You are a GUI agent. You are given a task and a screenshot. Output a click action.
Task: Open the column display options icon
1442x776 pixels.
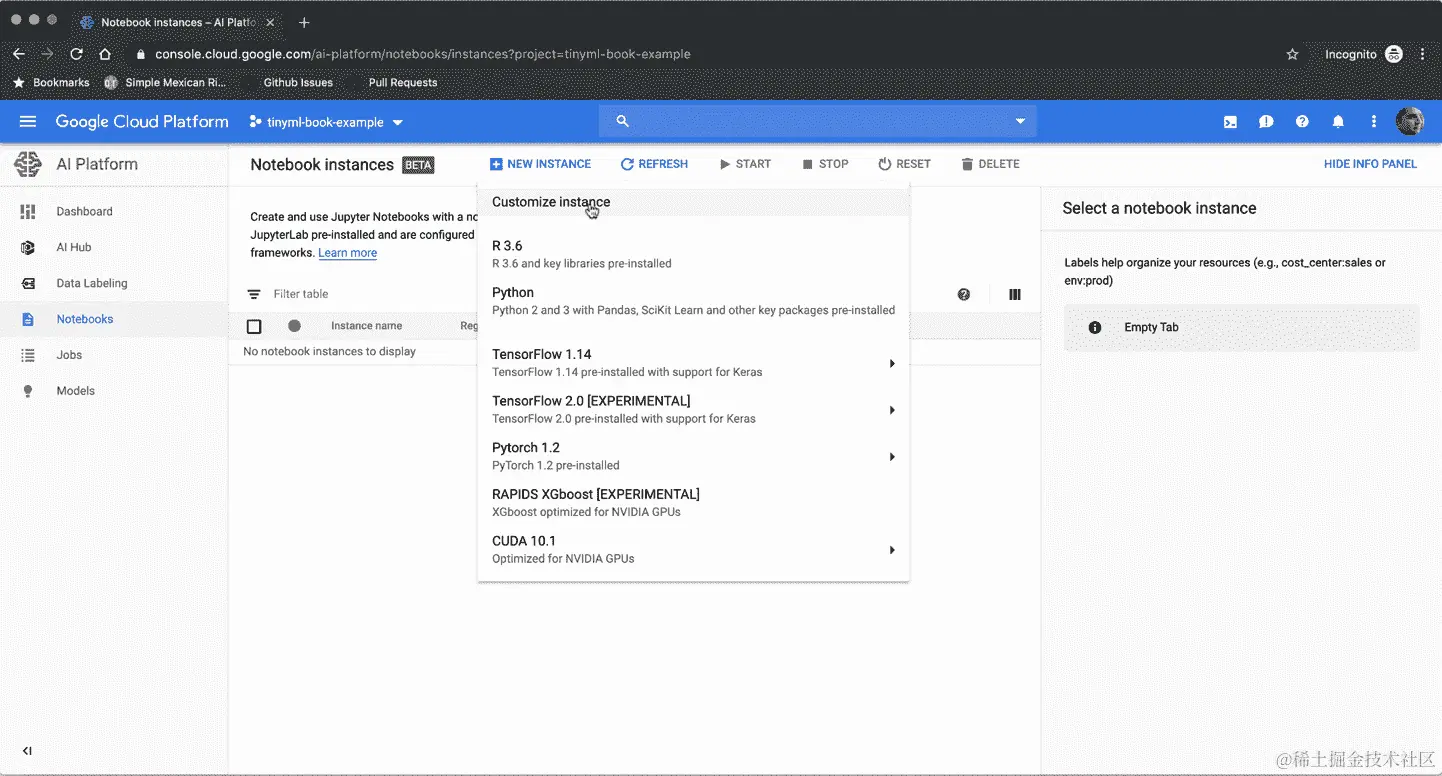(1015, 295)
